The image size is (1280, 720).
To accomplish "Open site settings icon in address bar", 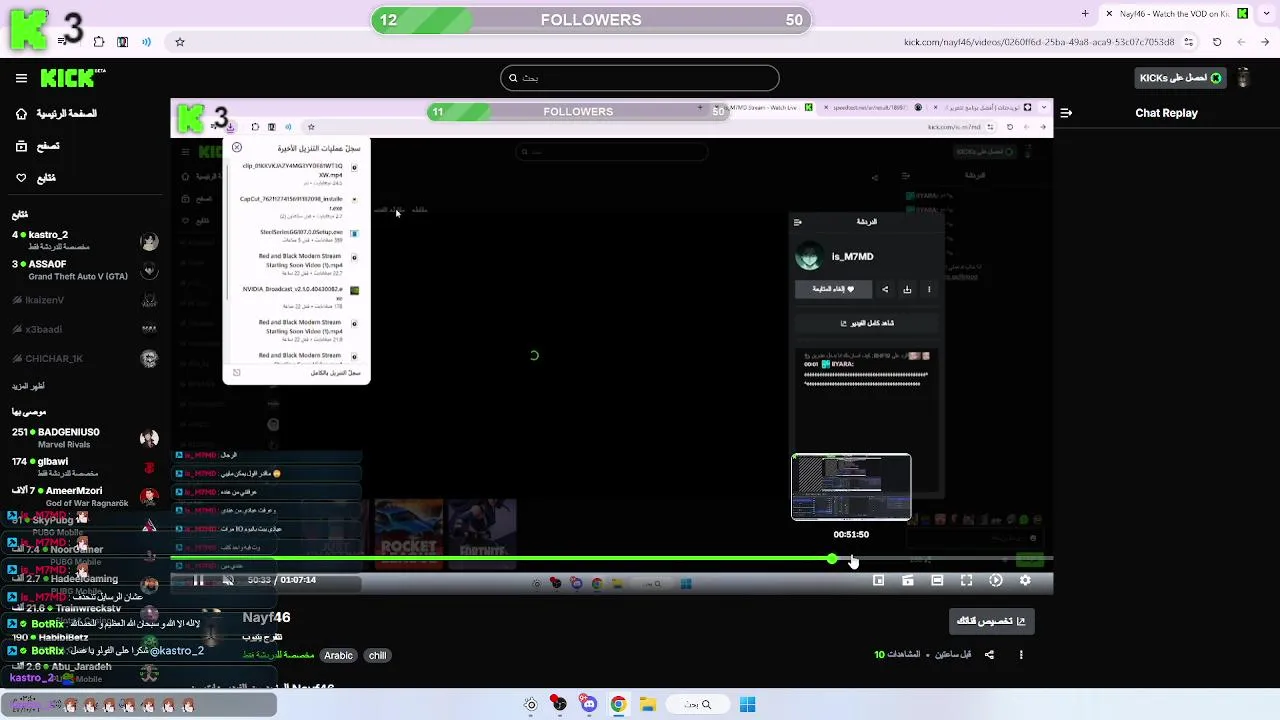I will click(x=1188, y=42).
